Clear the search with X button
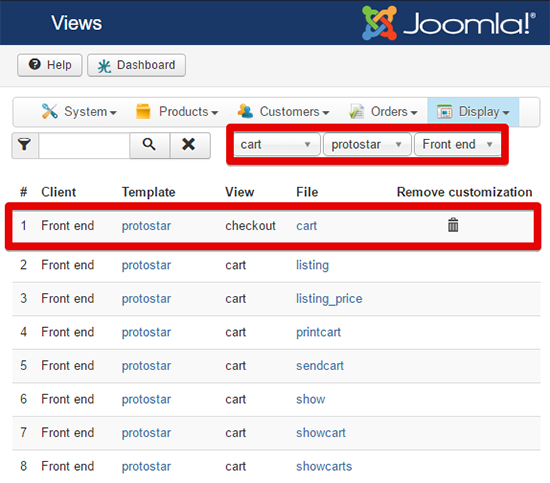 [189, 145]
